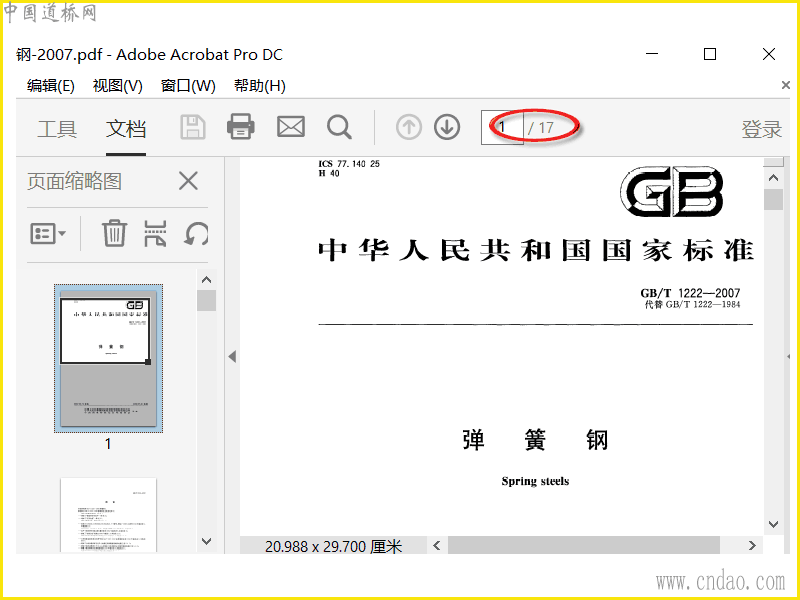
Task: Select page 1 thumbnail
Action: coord(108,358)
